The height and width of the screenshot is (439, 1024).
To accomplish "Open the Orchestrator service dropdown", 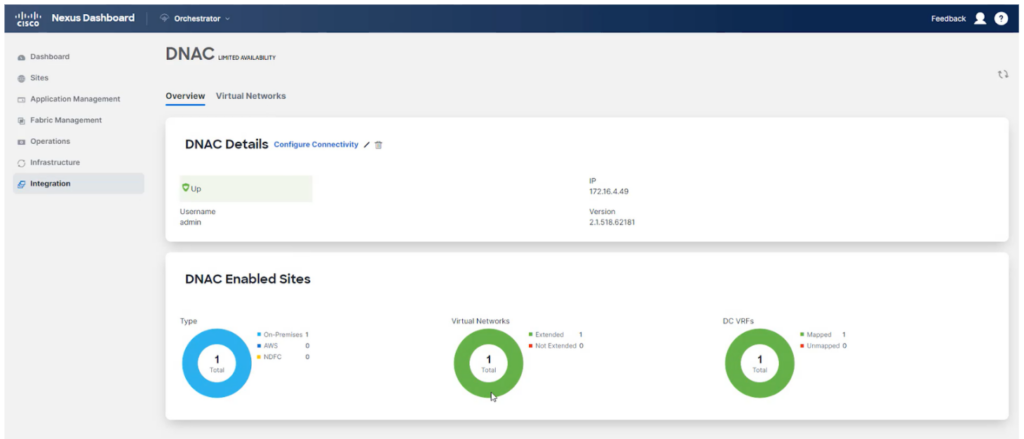I will tap(195, 19).
